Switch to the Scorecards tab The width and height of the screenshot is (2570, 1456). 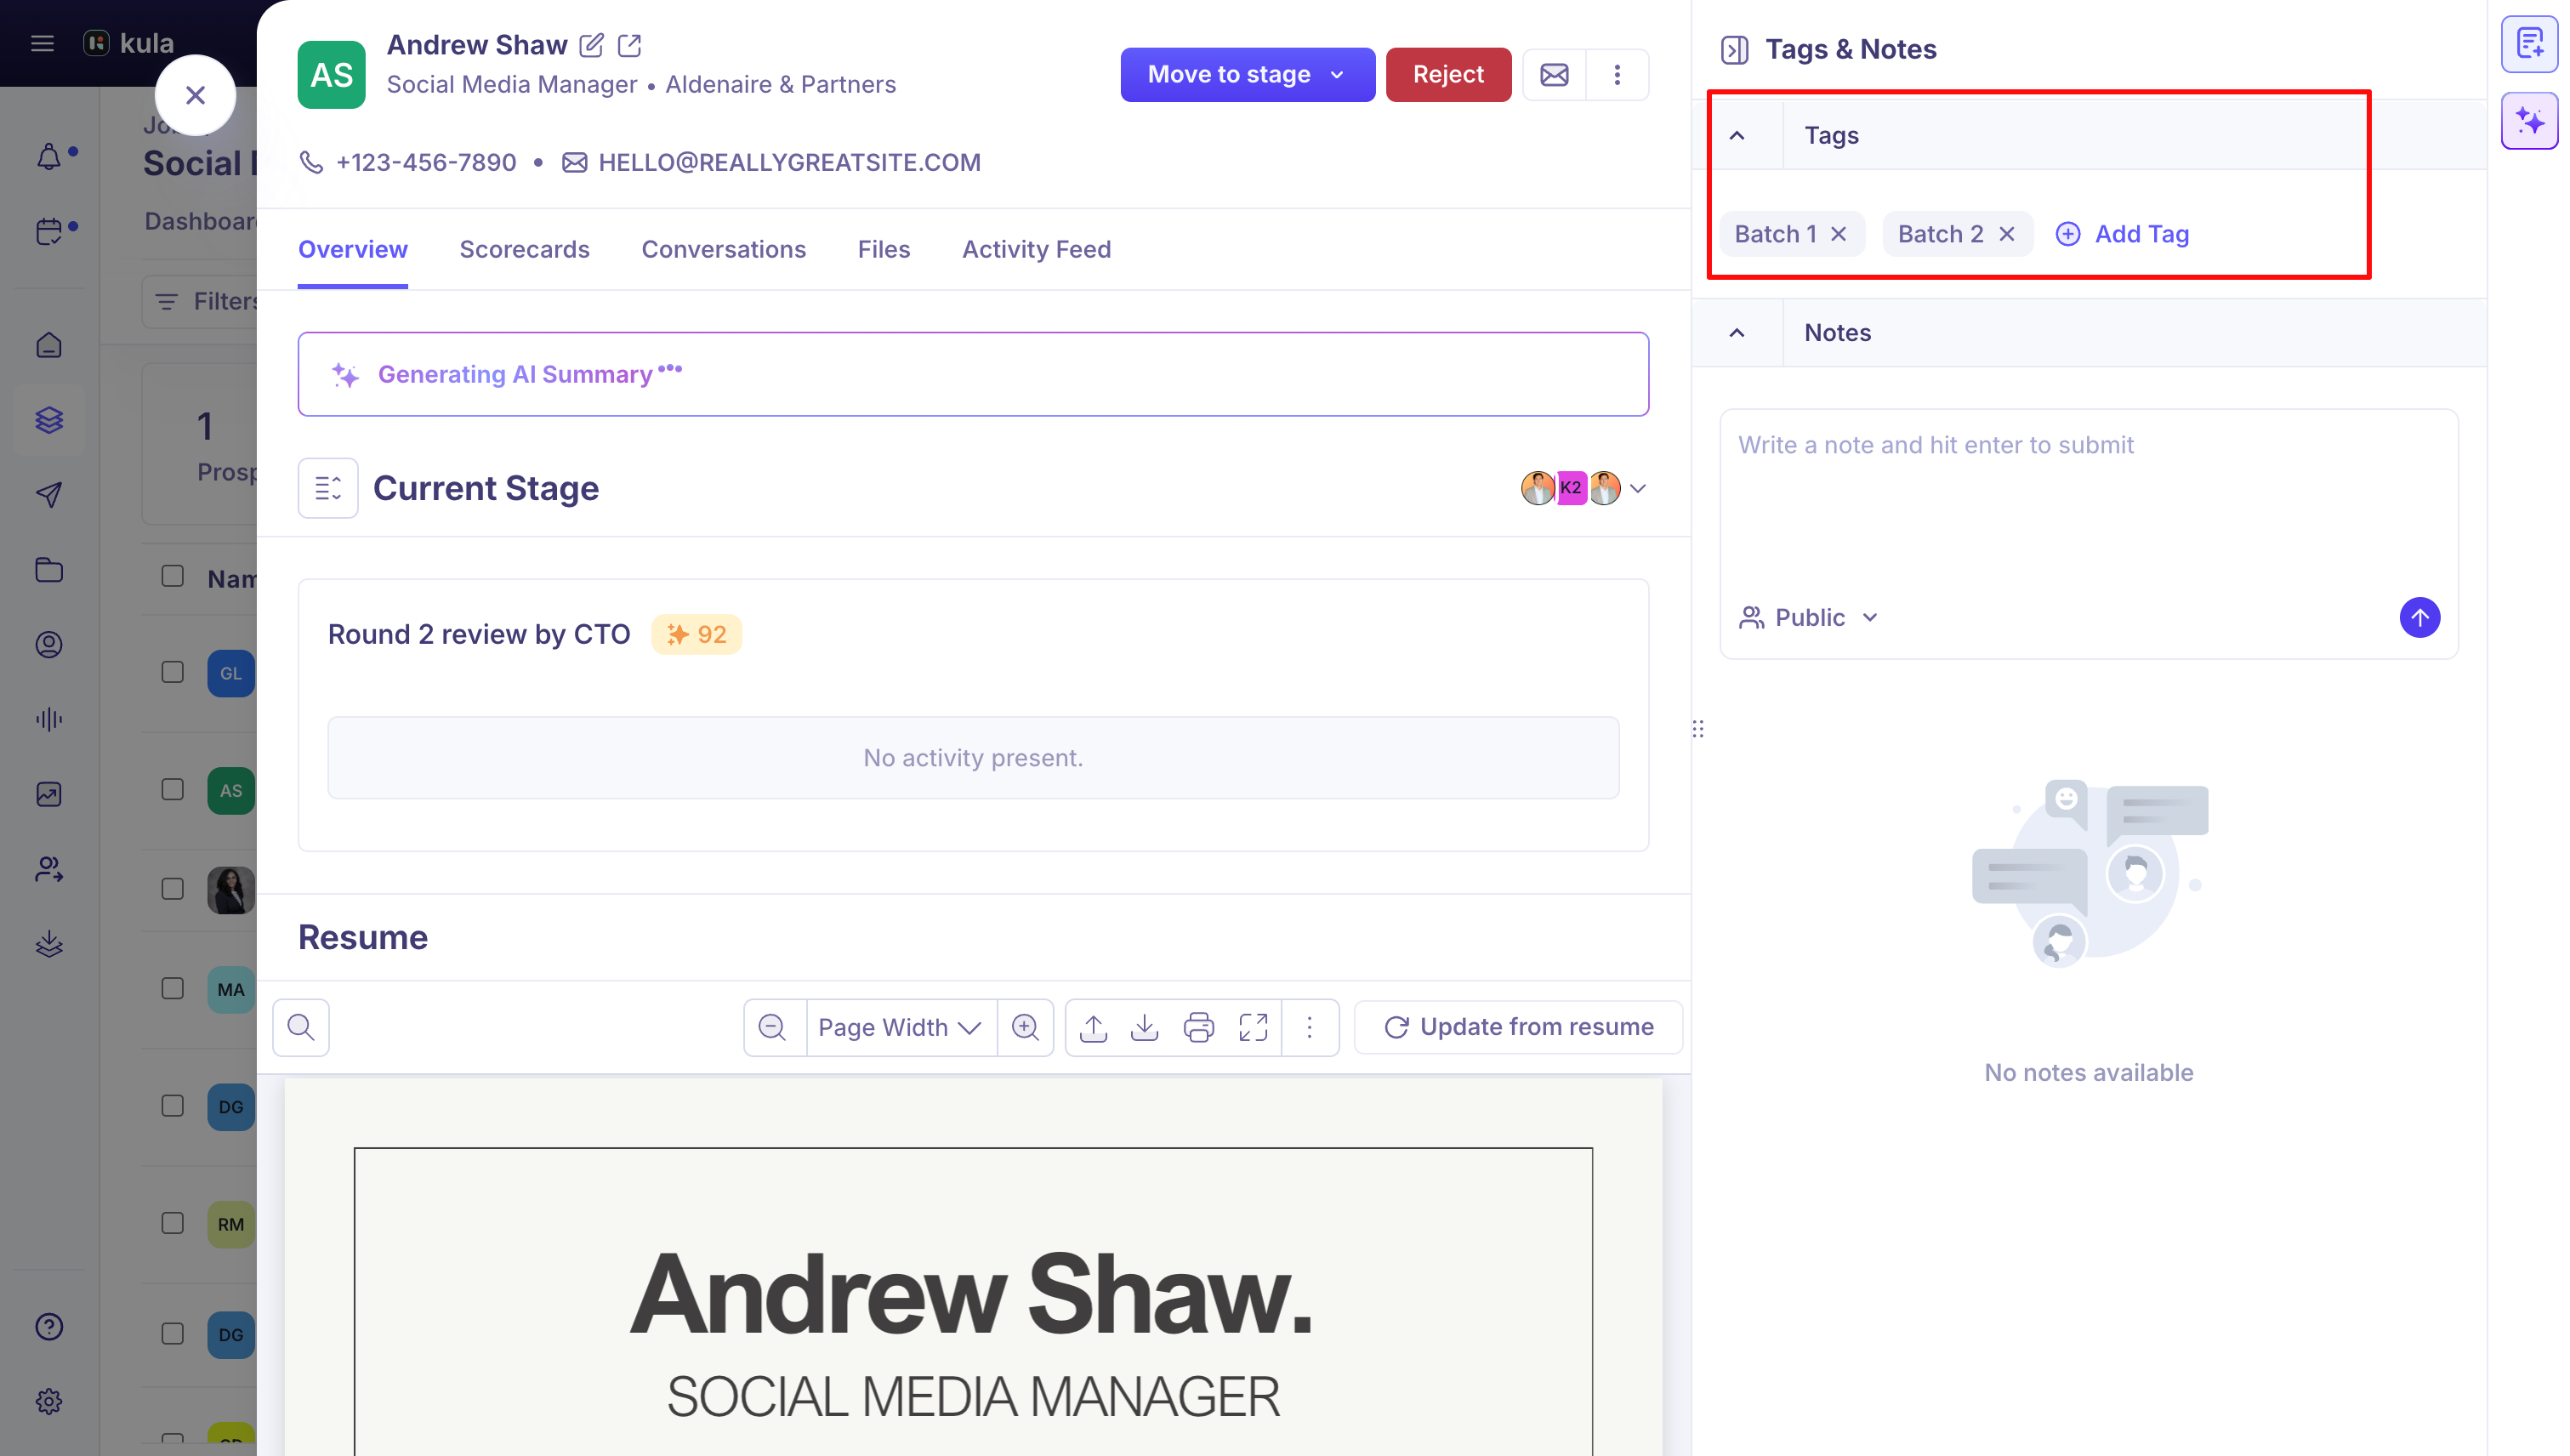[x=524, y=250]
